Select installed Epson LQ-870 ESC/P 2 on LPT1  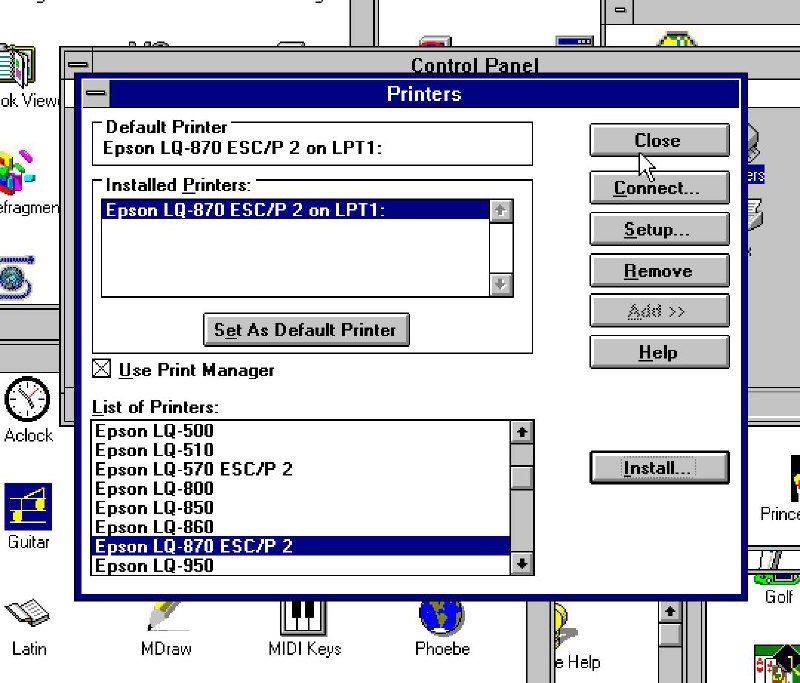(x=295, y=210)
